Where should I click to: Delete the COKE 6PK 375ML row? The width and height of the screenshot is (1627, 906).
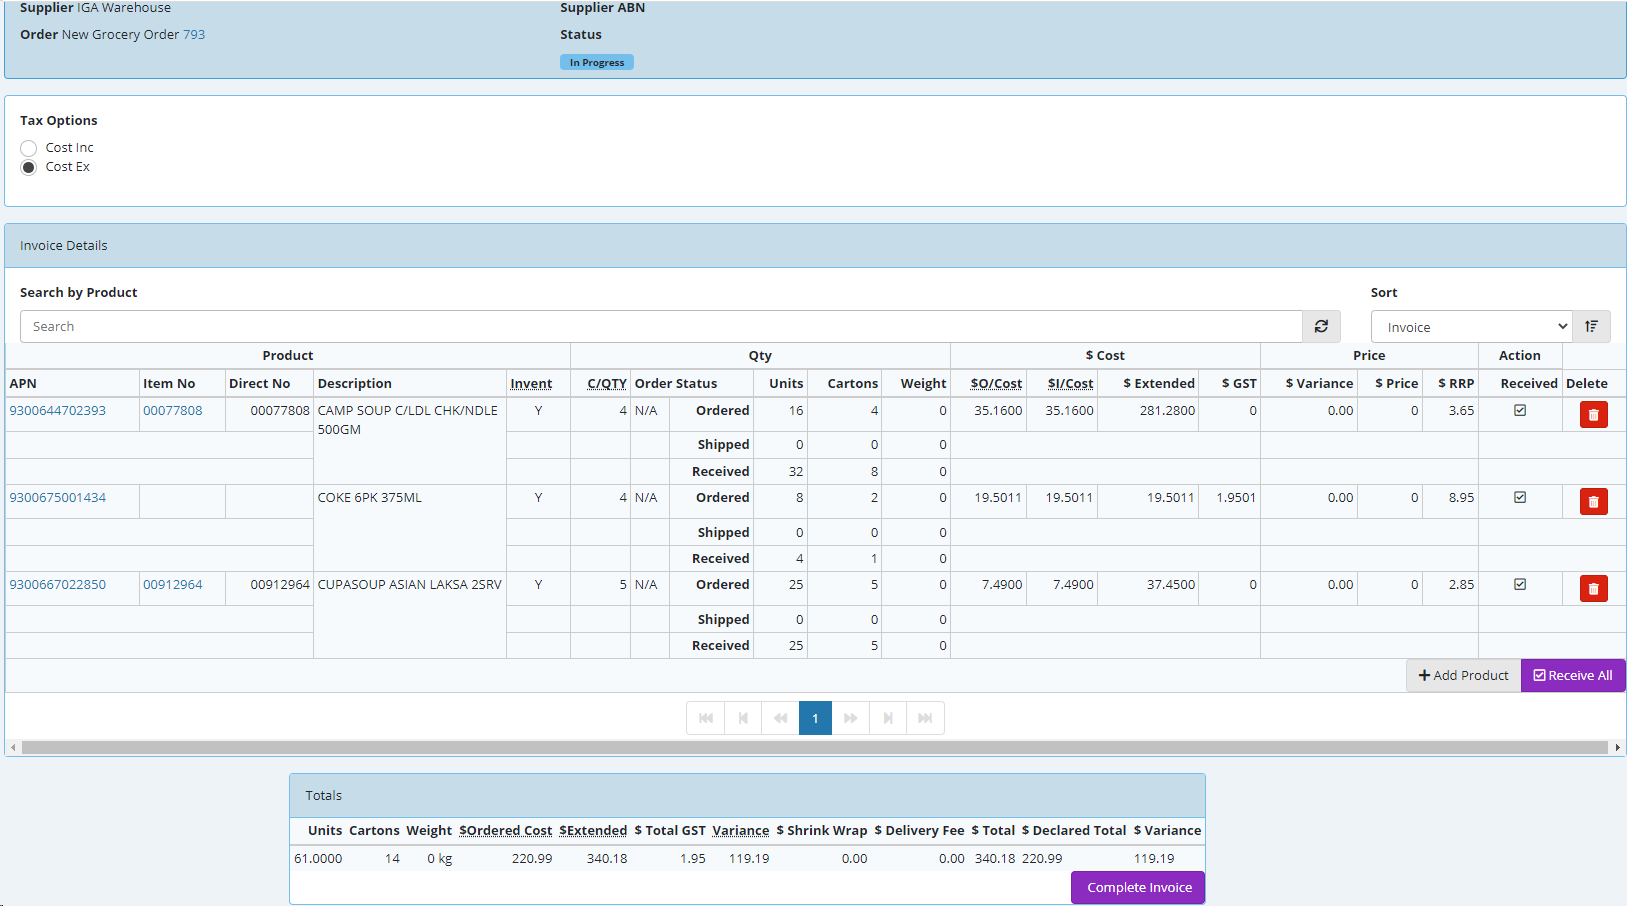click(x=1593, y=501)
